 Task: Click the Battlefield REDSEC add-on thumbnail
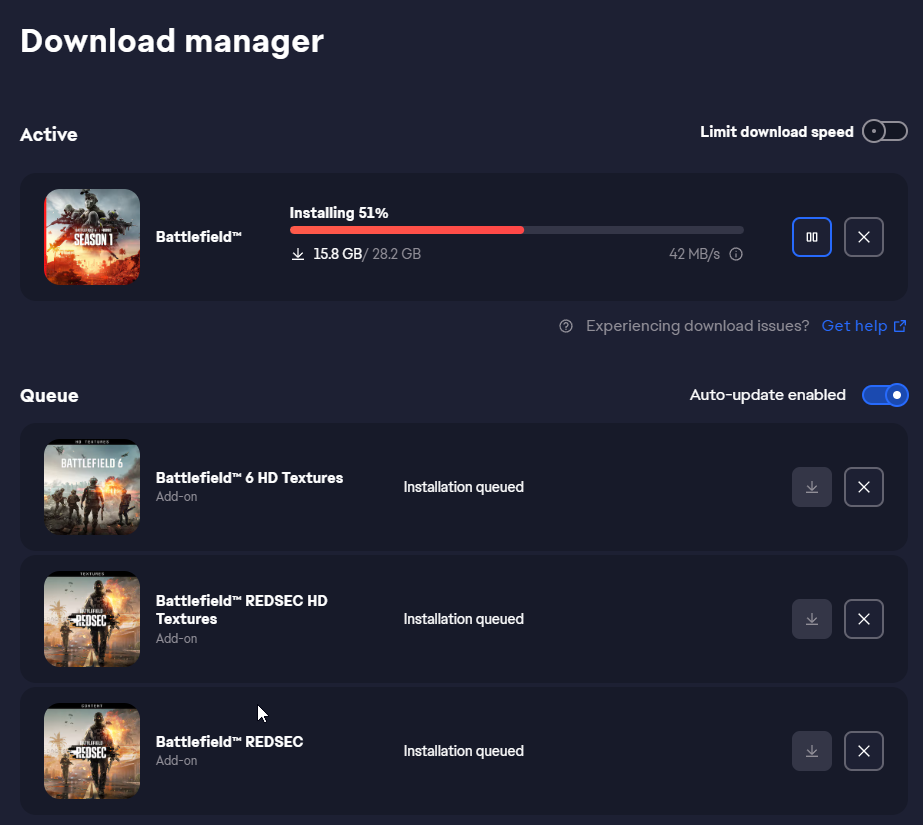(92, 751)
